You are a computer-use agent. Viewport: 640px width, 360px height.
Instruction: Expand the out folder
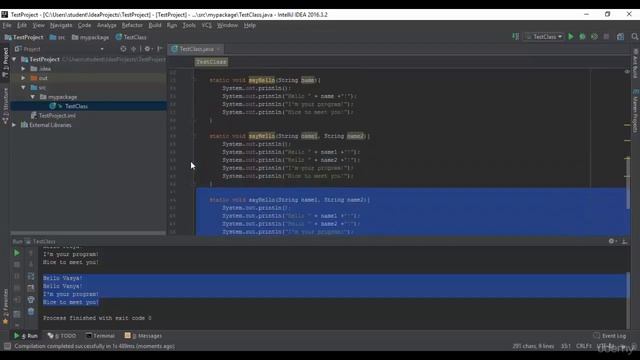[x=24, y=78]
